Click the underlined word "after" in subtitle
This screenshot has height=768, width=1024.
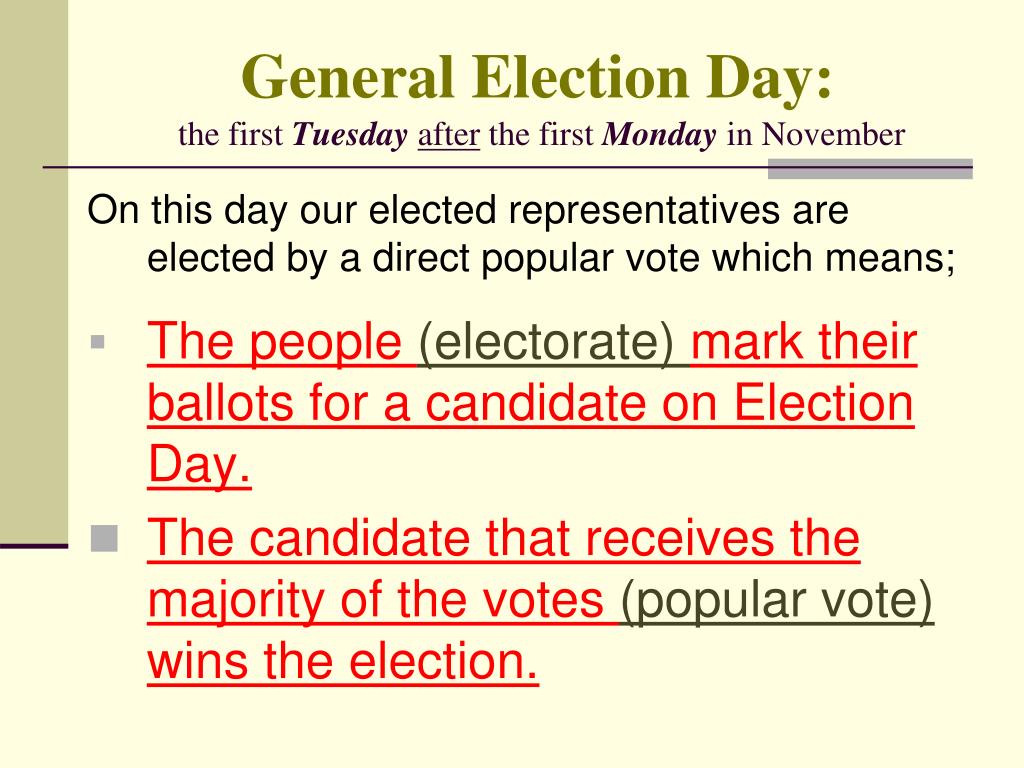449,135
